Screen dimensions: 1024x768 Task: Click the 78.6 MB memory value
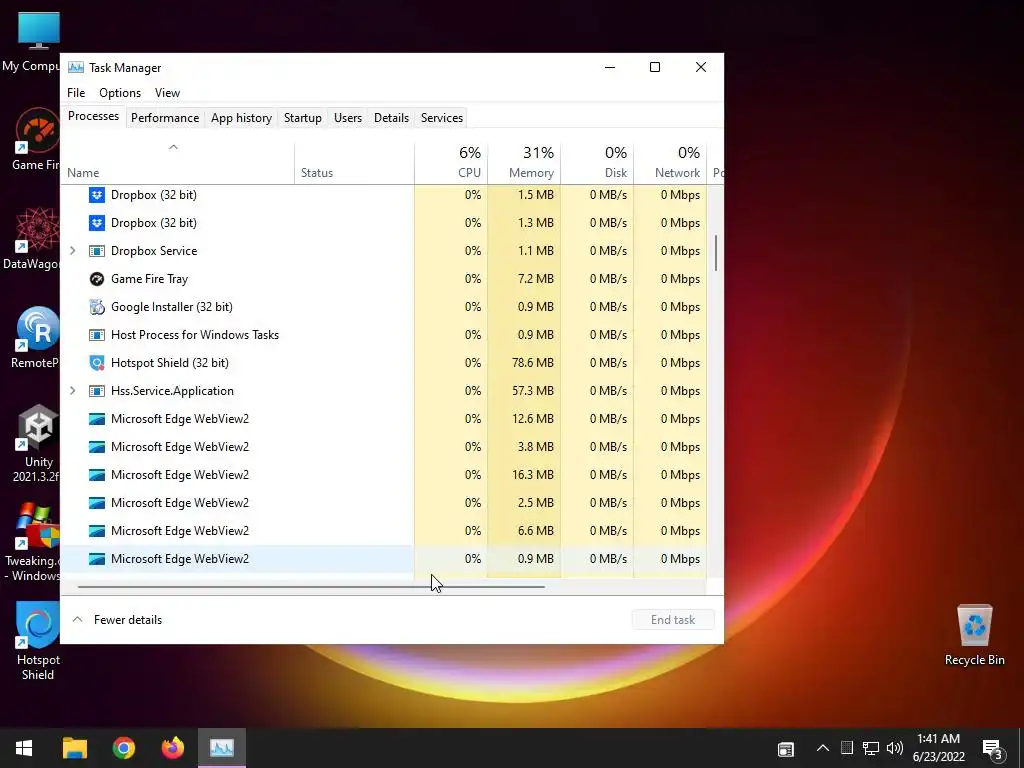coord(532,362)
